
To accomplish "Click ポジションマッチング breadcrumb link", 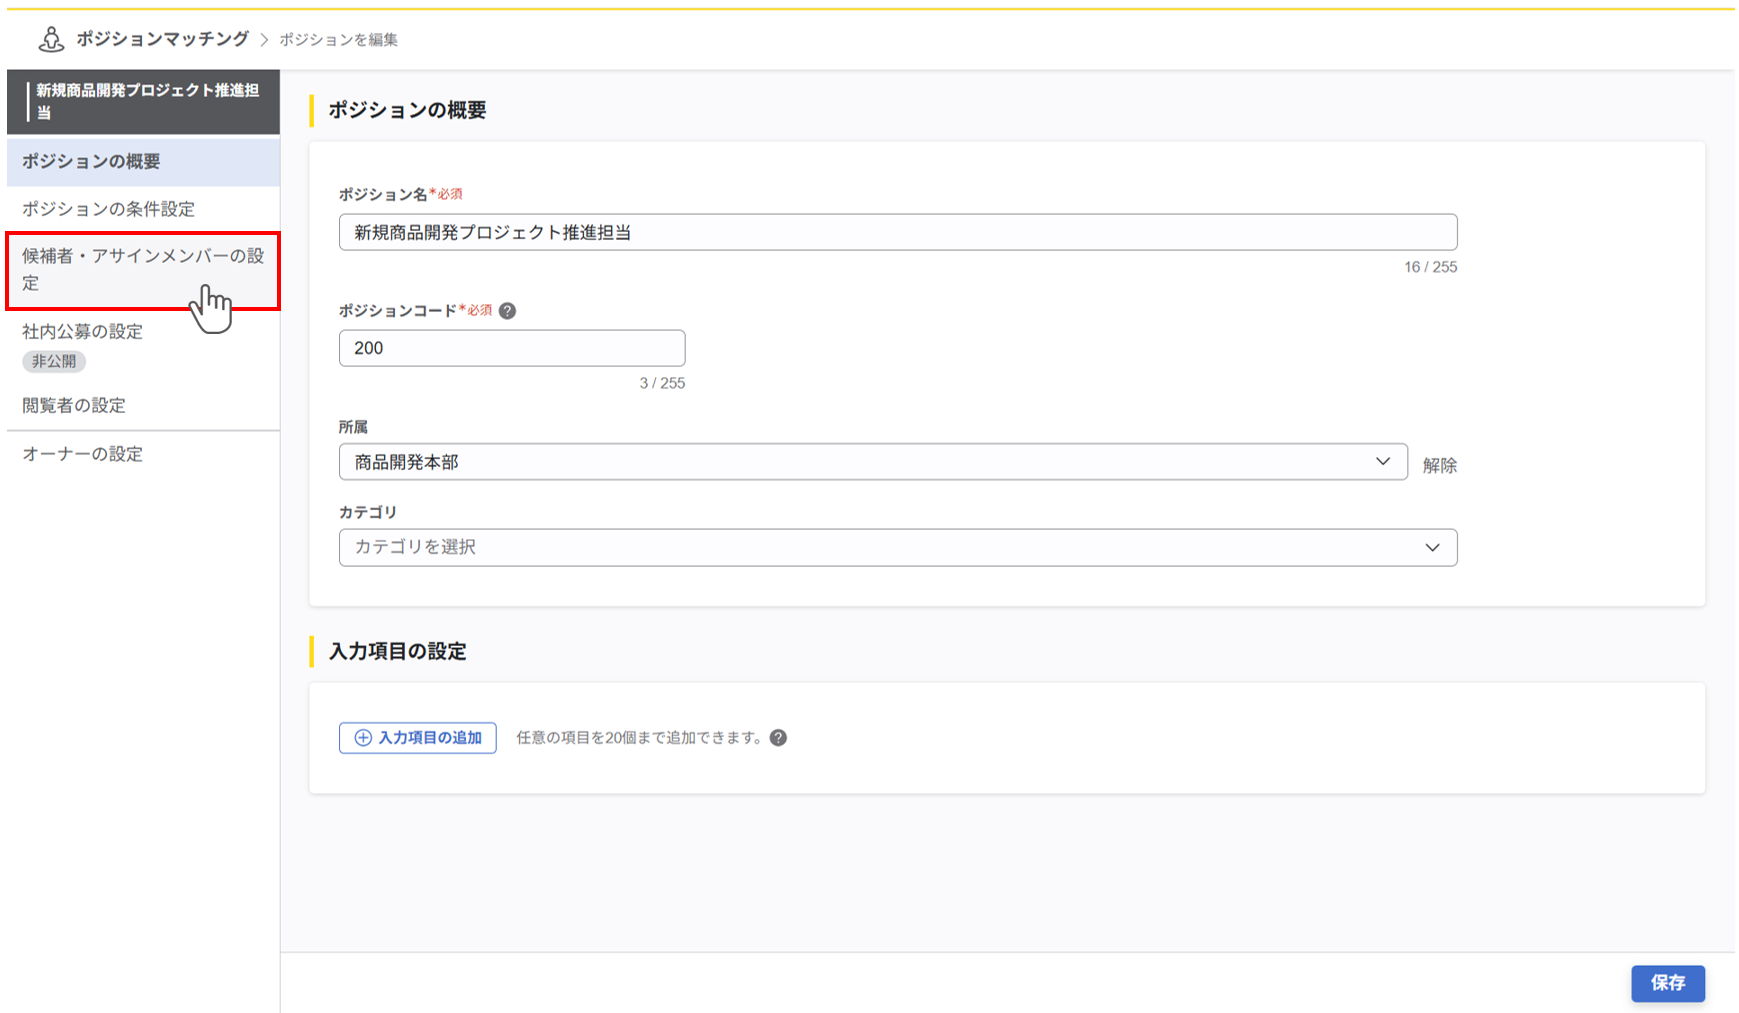I will click(x=162, y=39).
